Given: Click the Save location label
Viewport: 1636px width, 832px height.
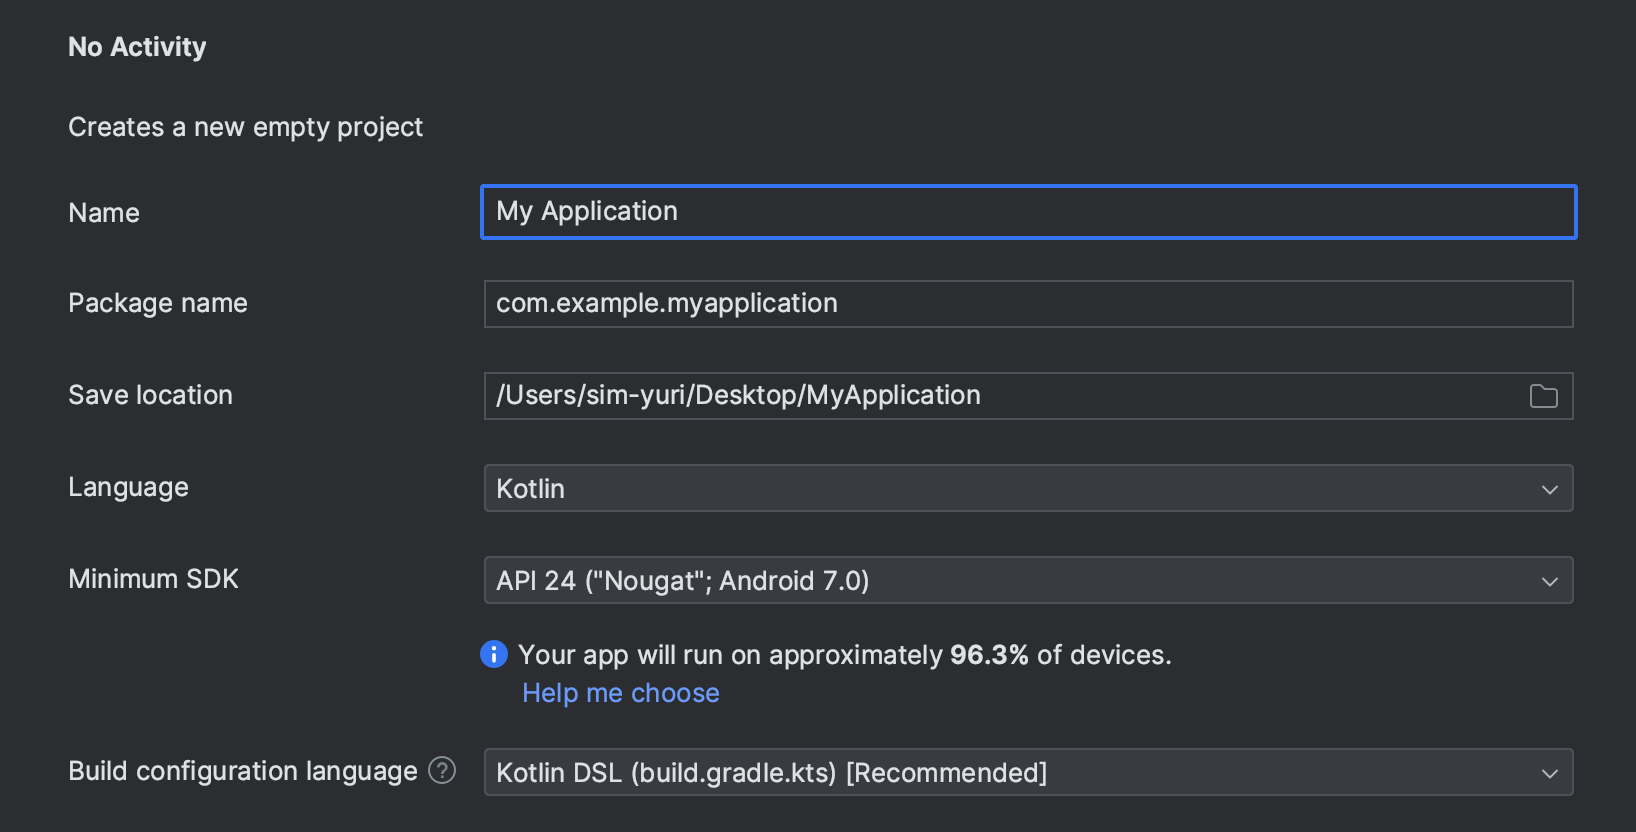Looking at the screenshot, I should pyautogui.click(x=150, y=395).
